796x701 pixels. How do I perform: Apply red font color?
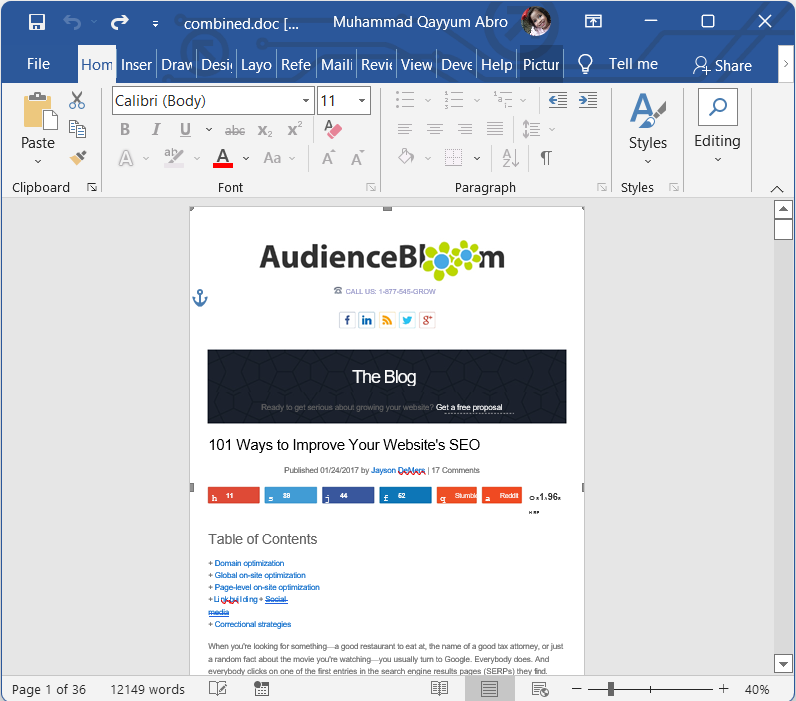tap(223, 158)
